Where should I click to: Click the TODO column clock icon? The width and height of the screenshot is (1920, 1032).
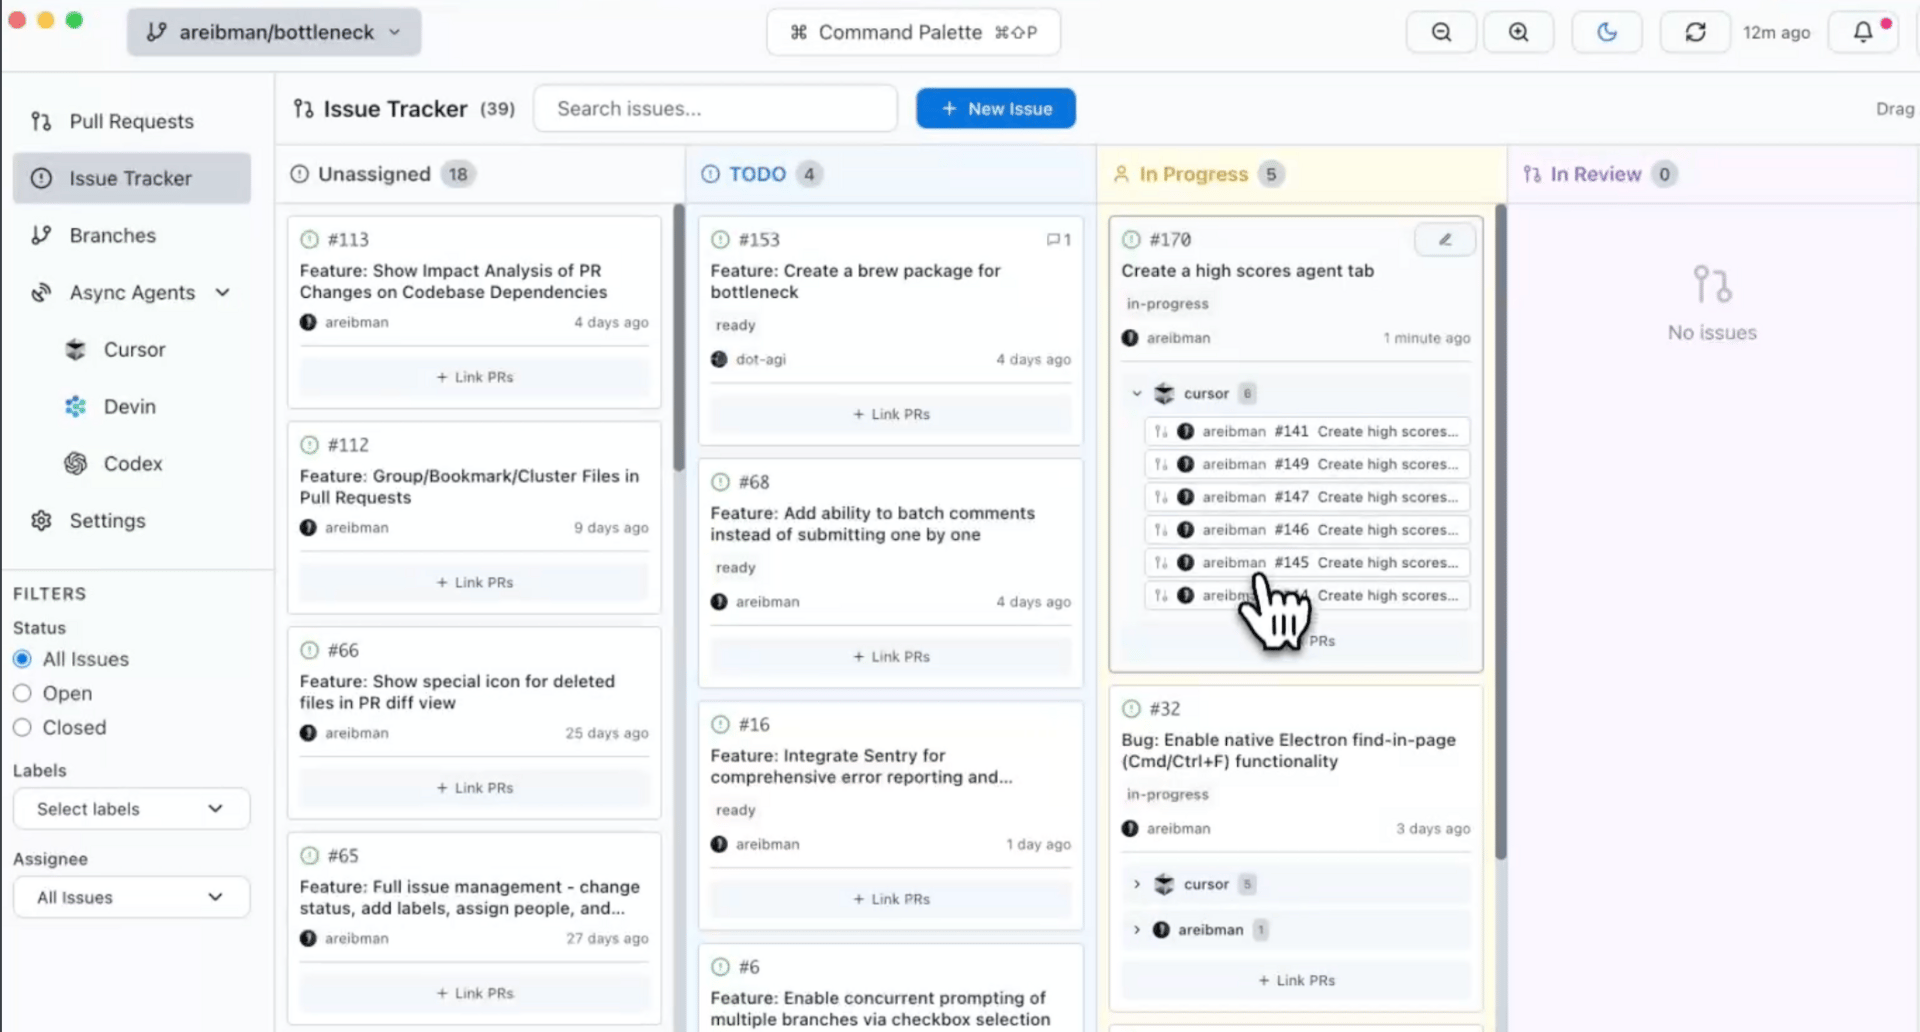click(710, 174)
